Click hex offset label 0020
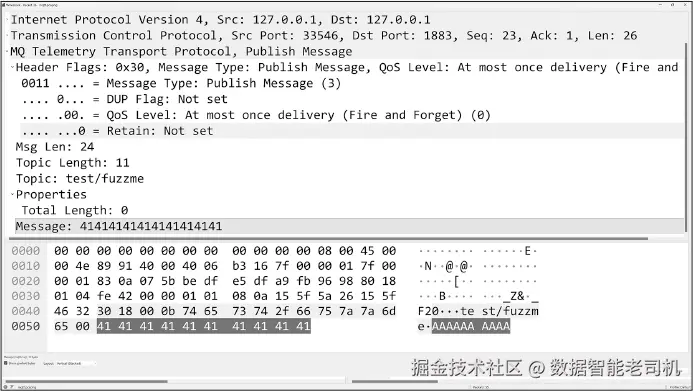Image resolution: width=693 pixels, height=391 pixels. pos(26,281)
